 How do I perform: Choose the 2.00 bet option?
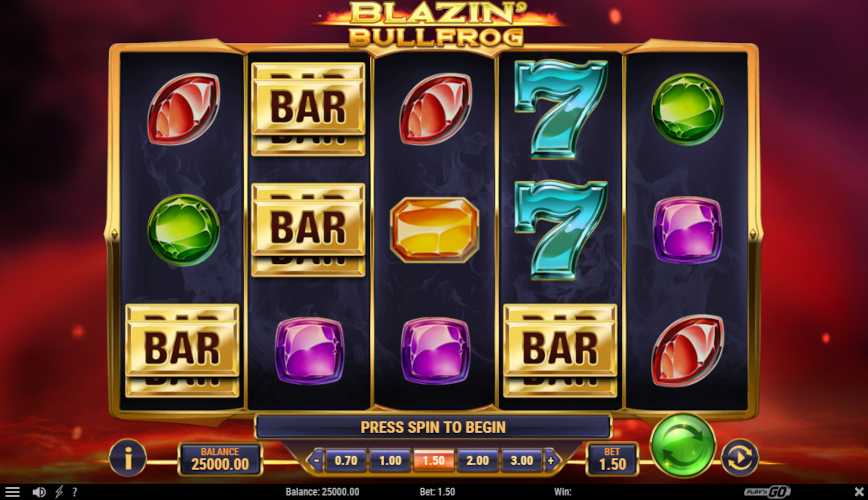pyautogui.click(x=477, y=460)
